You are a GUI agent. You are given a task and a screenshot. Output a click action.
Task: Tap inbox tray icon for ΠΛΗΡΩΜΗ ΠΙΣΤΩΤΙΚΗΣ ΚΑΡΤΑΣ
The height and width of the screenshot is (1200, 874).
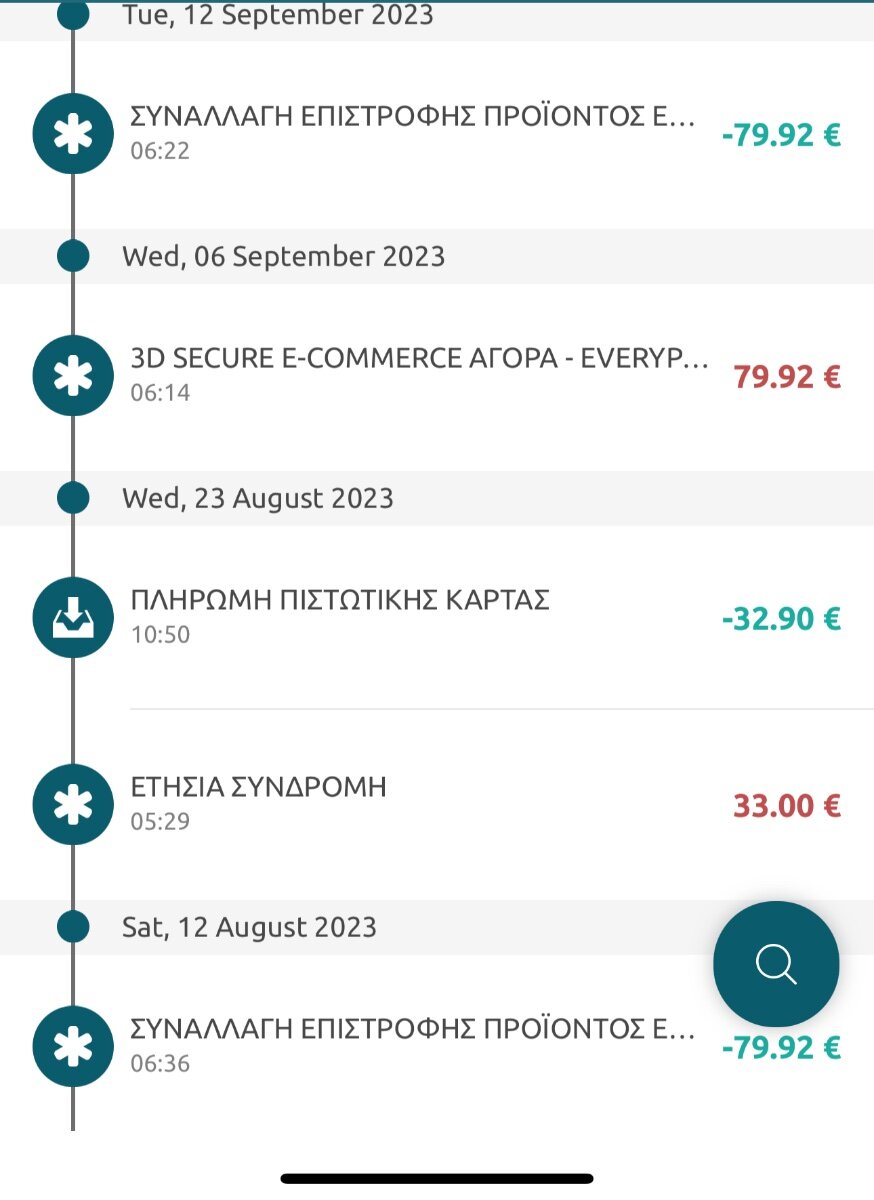pyautogui.click(x=73, y=618)
